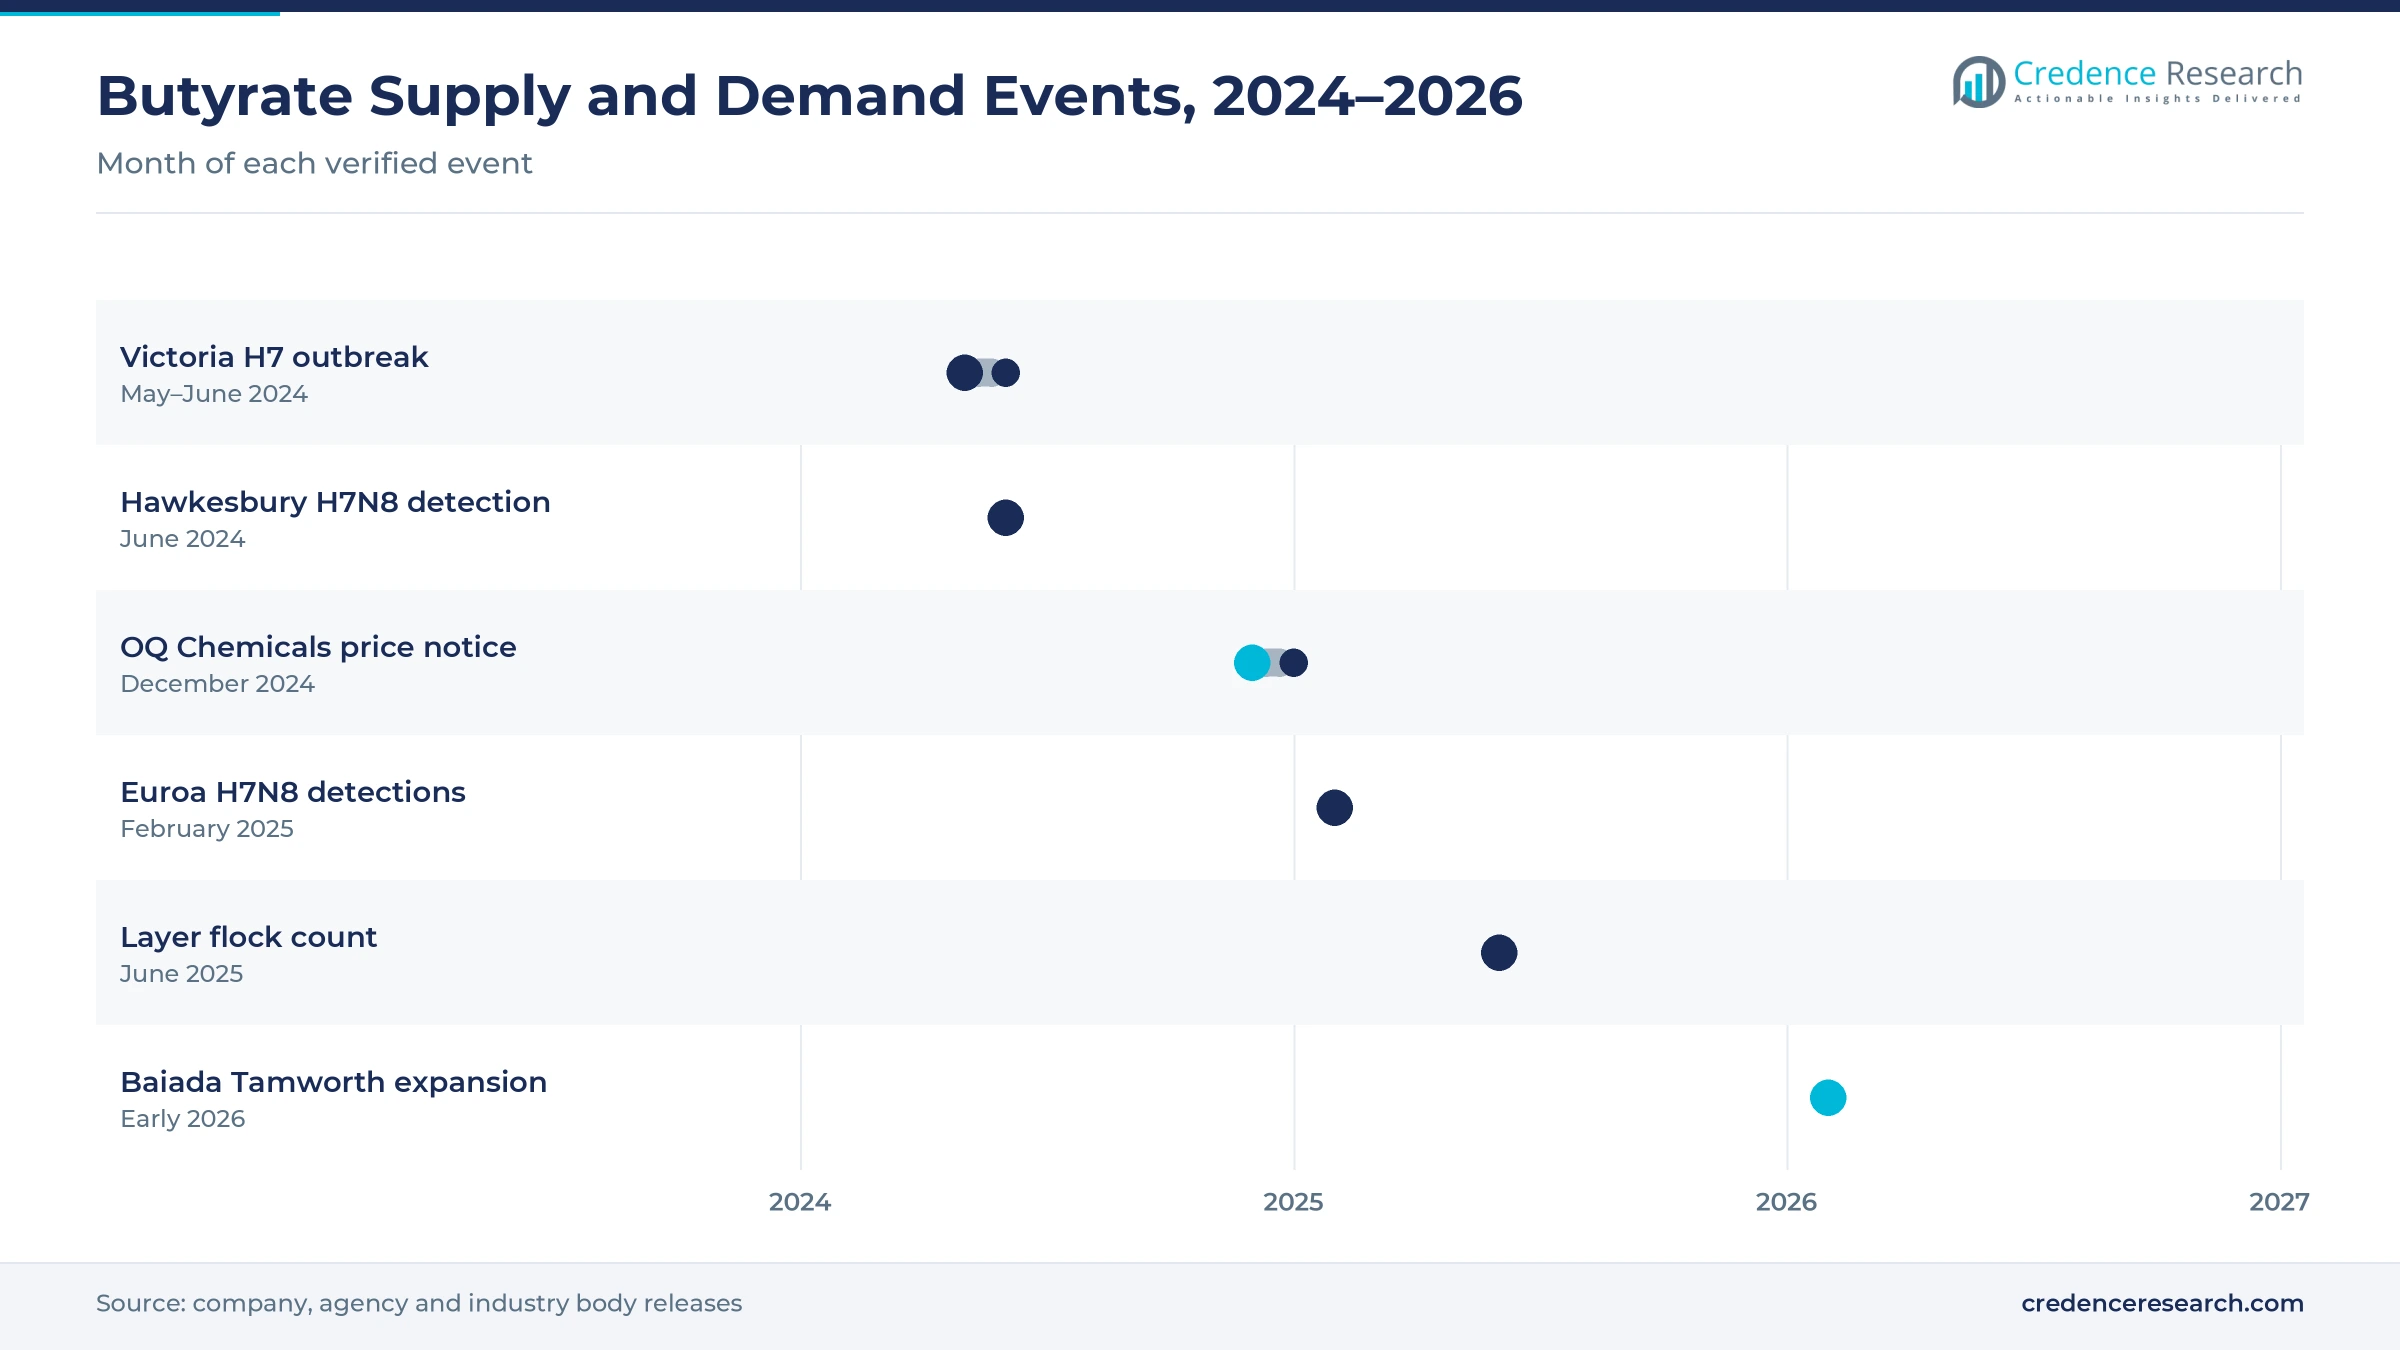Screen dimensions: 2400x1350
Task: Click the 'Victoria H7 outbreak' row title
Action: click(x=274, y=357)
